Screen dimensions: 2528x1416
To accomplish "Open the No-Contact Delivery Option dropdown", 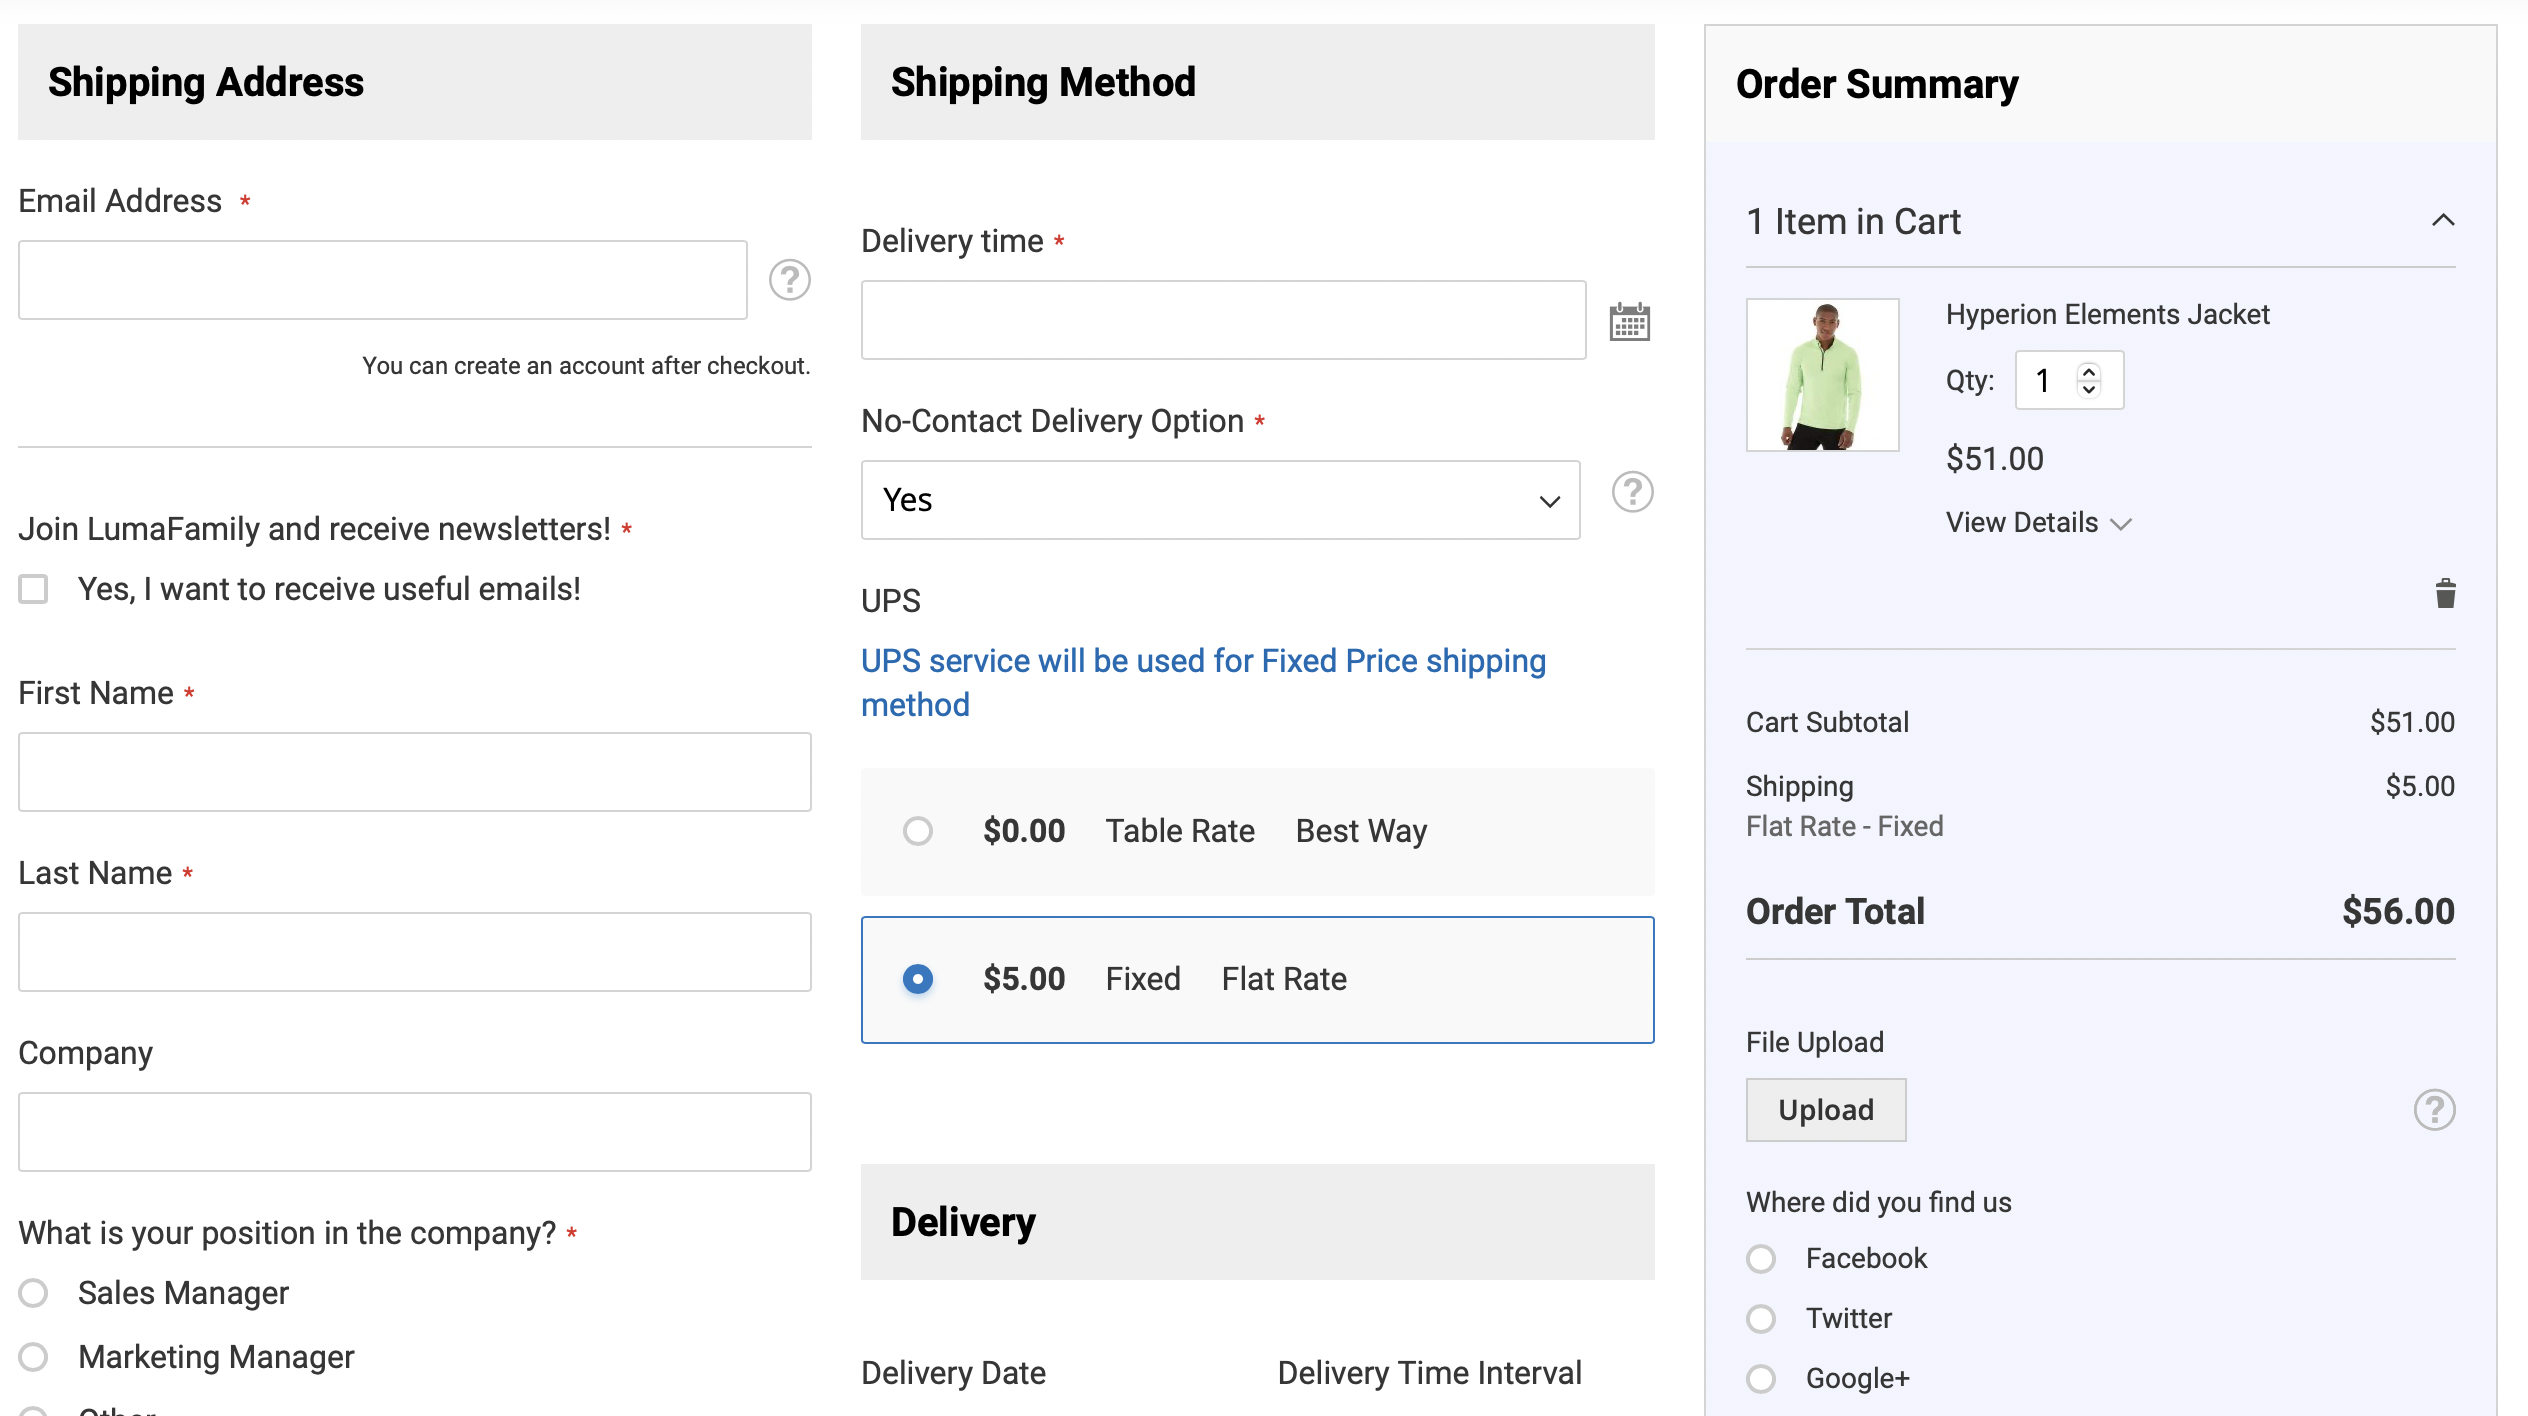I will [1220, 500].
